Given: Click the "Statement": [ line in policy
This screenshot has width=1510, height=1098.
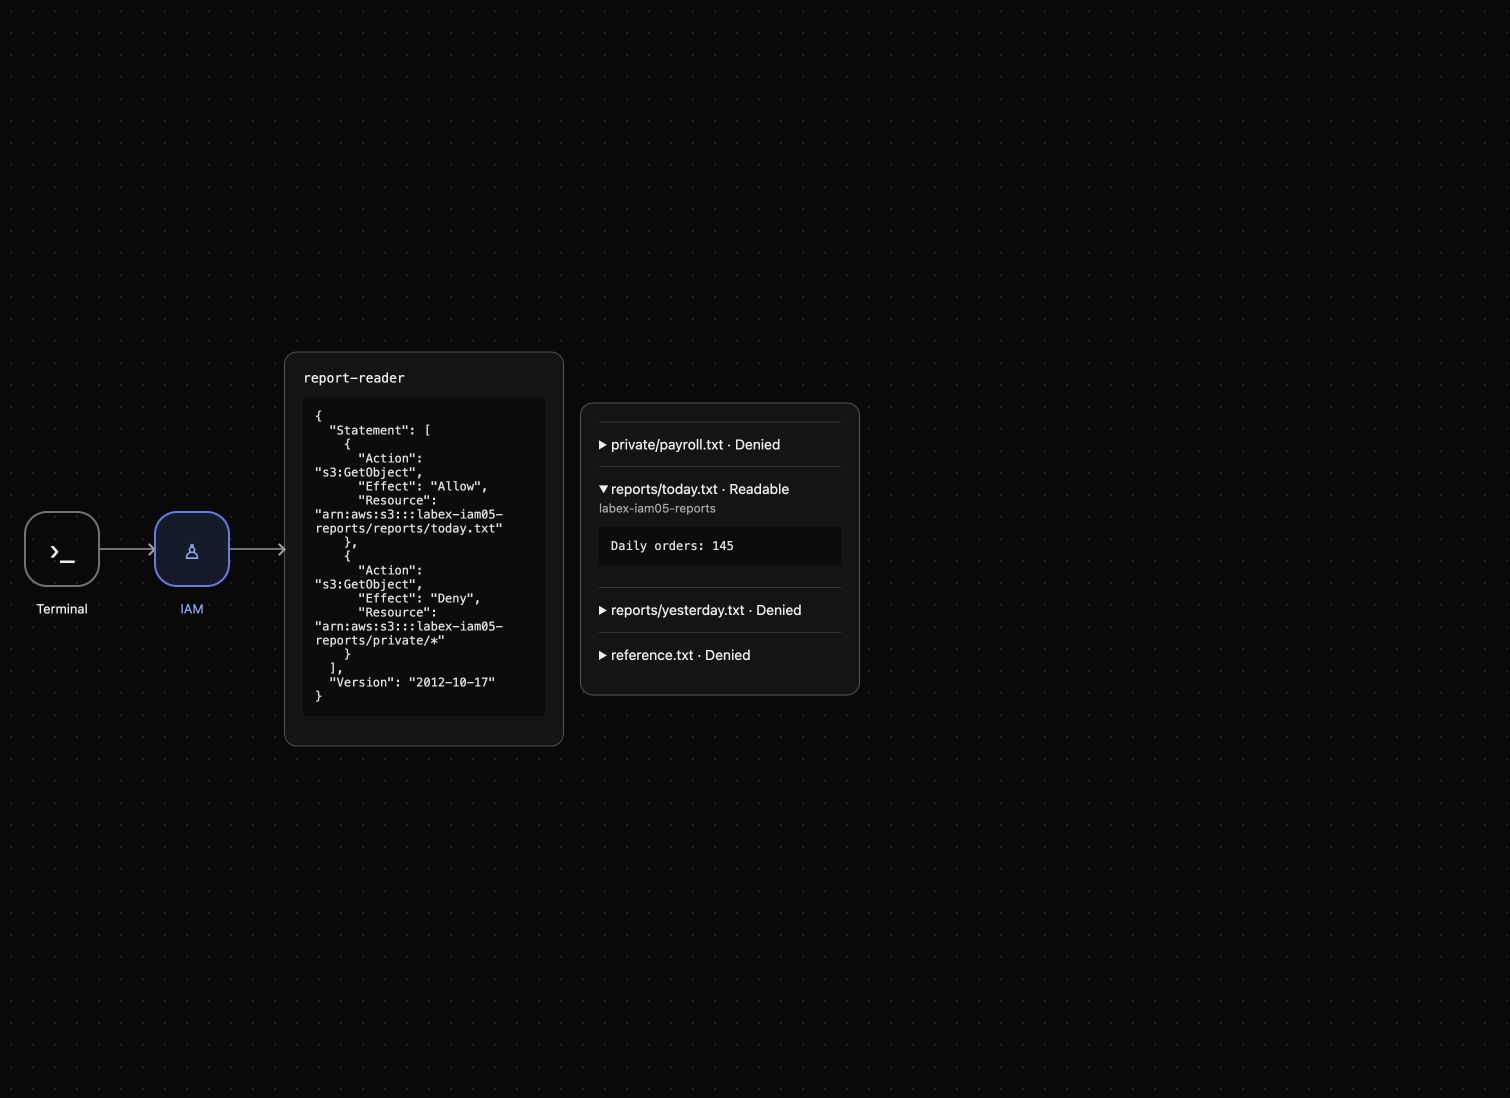Looking at the screenshot, I should (380, 430).
